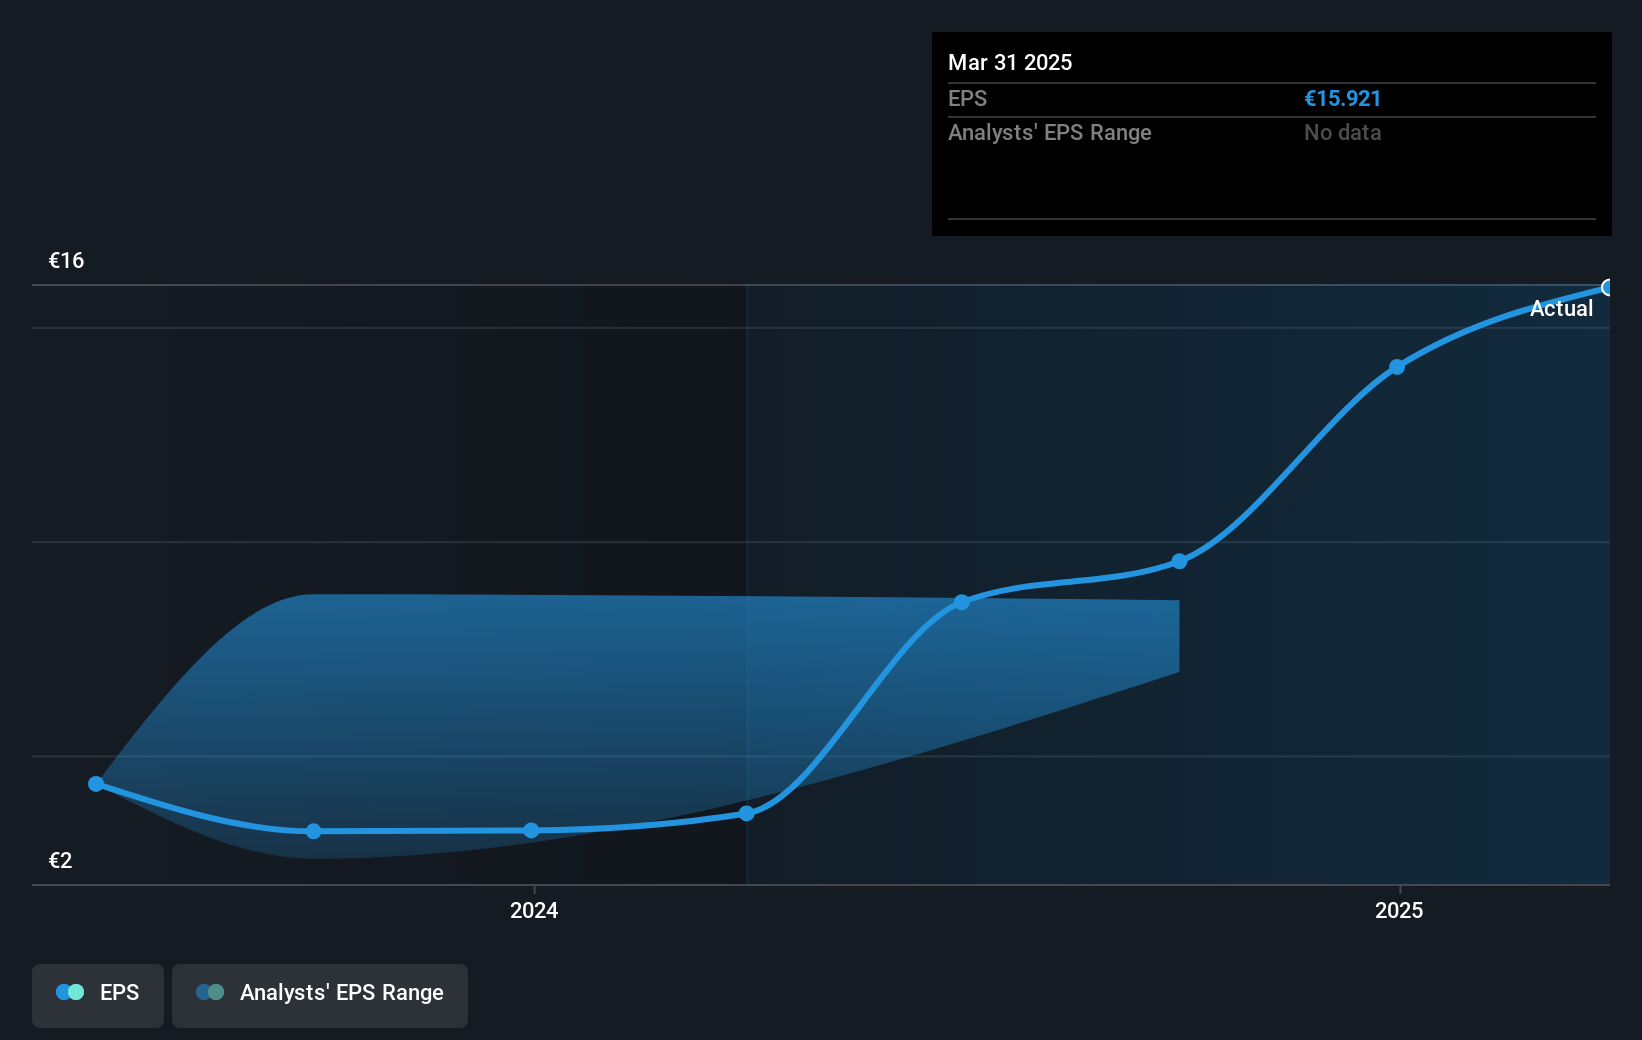The height and width of the screenshot is (1040, 1642).
Task: Click the Actual label near the line's end
Action: click(x=1561, y=309)
